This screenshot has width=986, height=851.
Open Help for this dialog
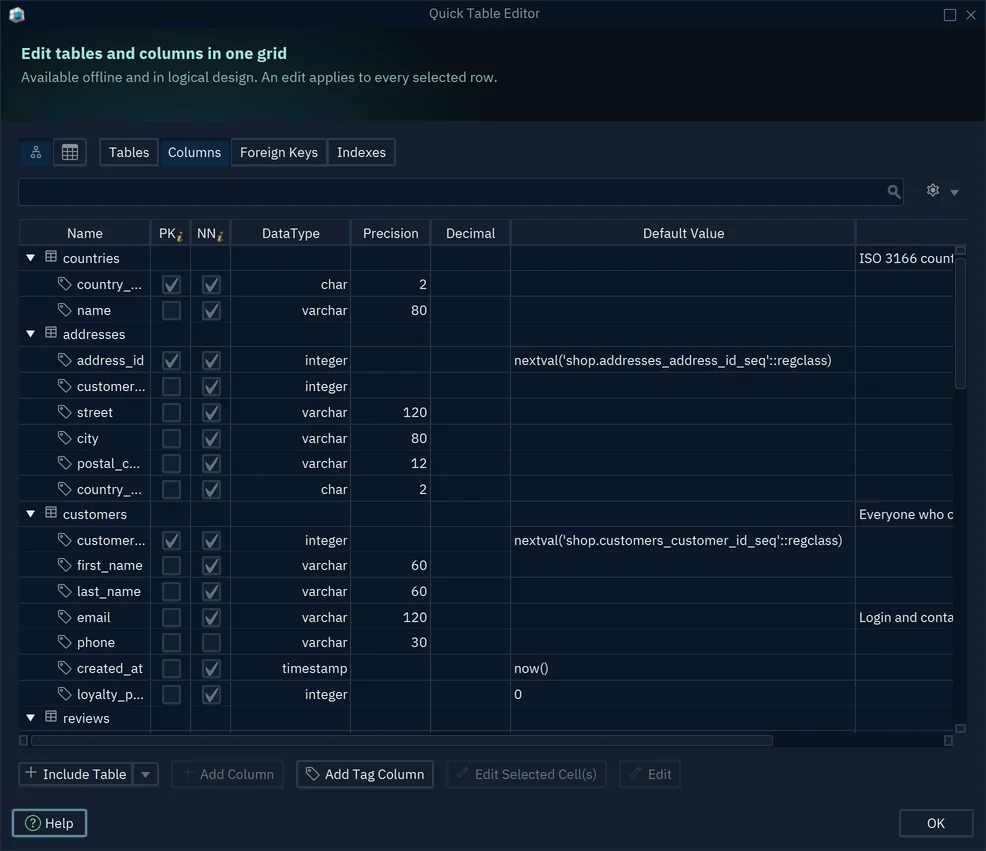click(49, 823)
